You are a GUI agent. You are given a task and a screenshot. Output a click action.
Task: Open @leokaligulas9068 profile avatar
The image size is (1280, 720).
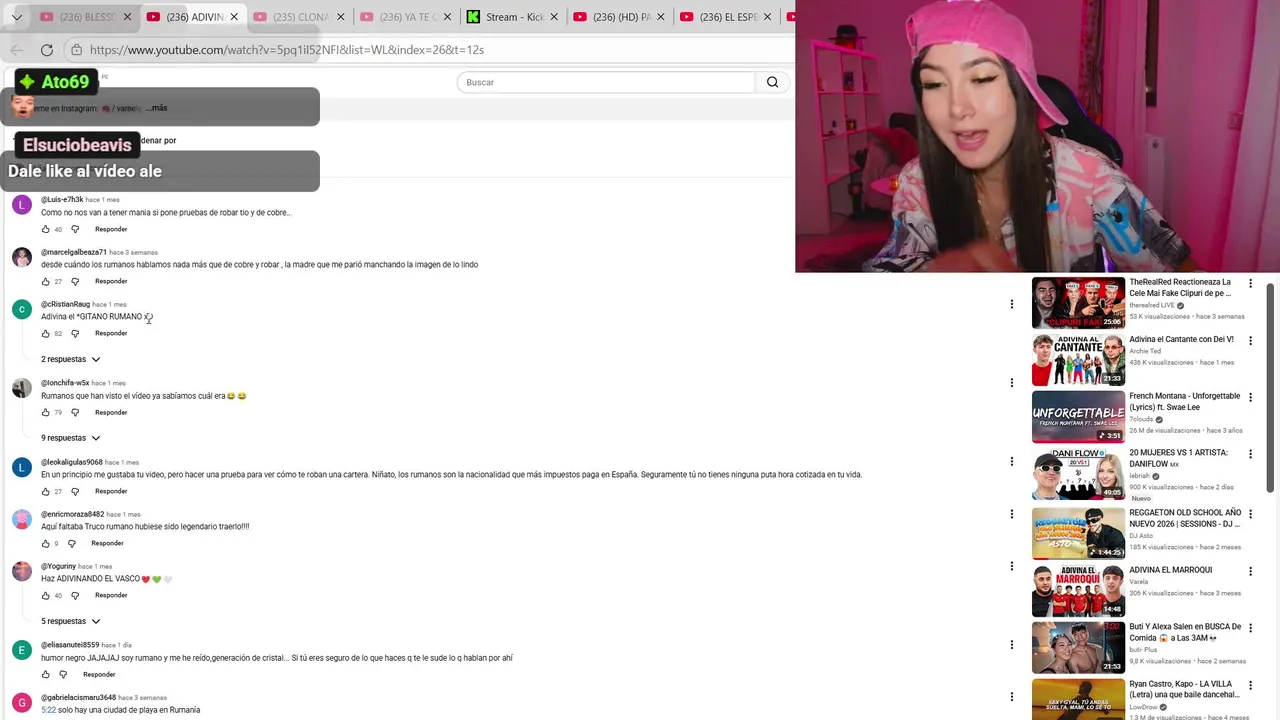pyautogui.click(x=22, y=467)
